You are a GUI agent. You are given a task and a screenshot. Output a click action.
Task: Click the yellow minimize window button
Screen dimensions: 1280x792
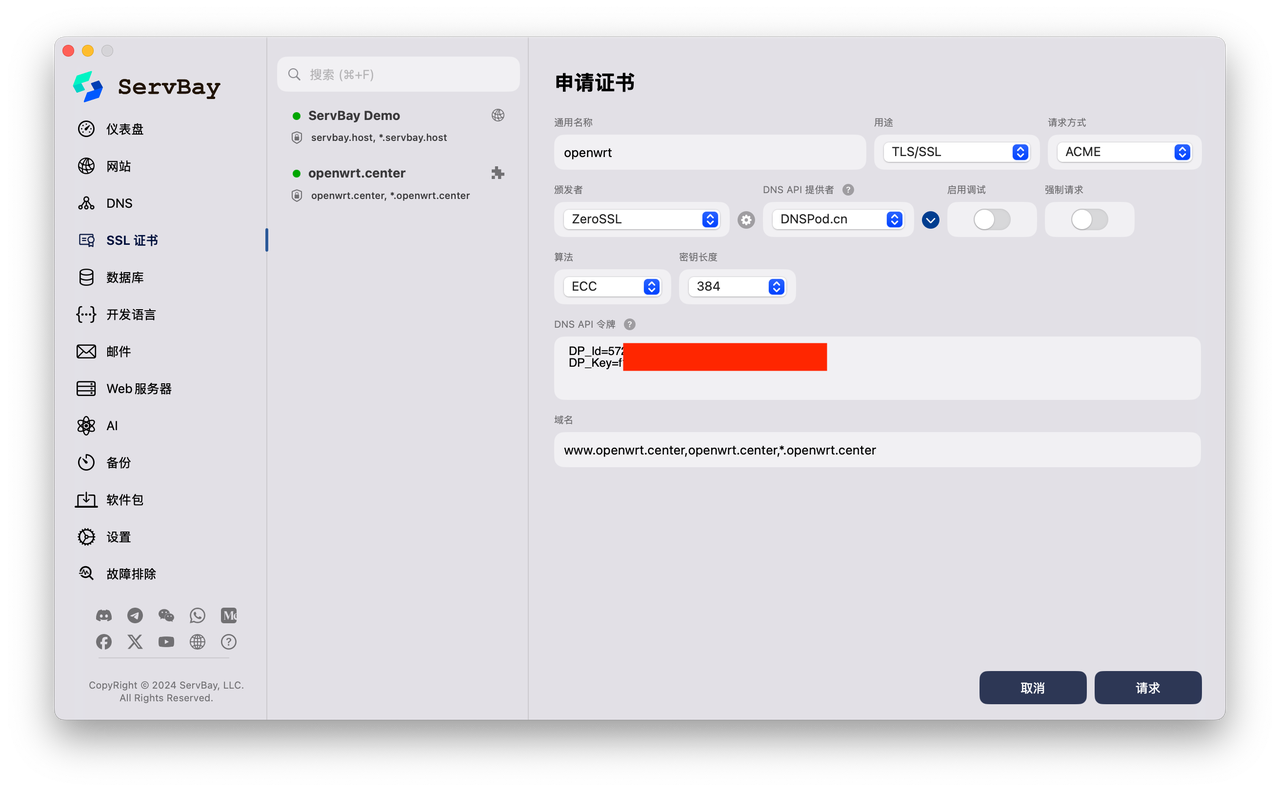[88, 51]
